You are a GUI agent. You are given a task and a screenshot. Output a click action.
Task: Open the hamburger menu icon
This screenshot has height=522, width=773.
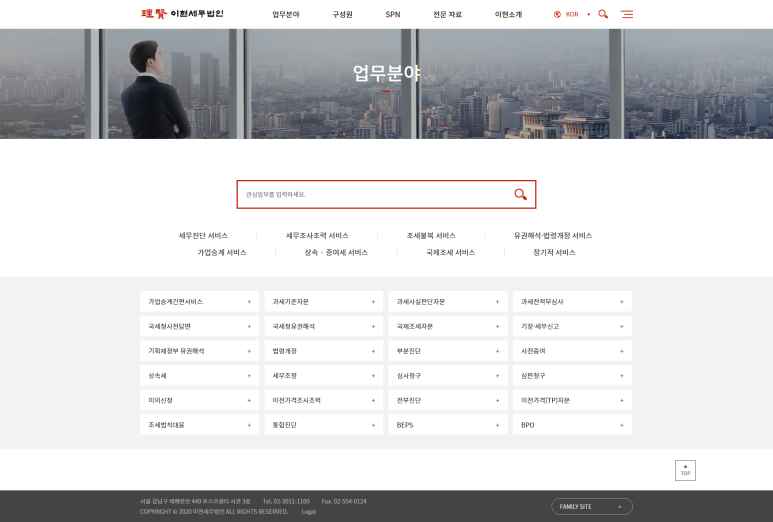coord(627,14)
